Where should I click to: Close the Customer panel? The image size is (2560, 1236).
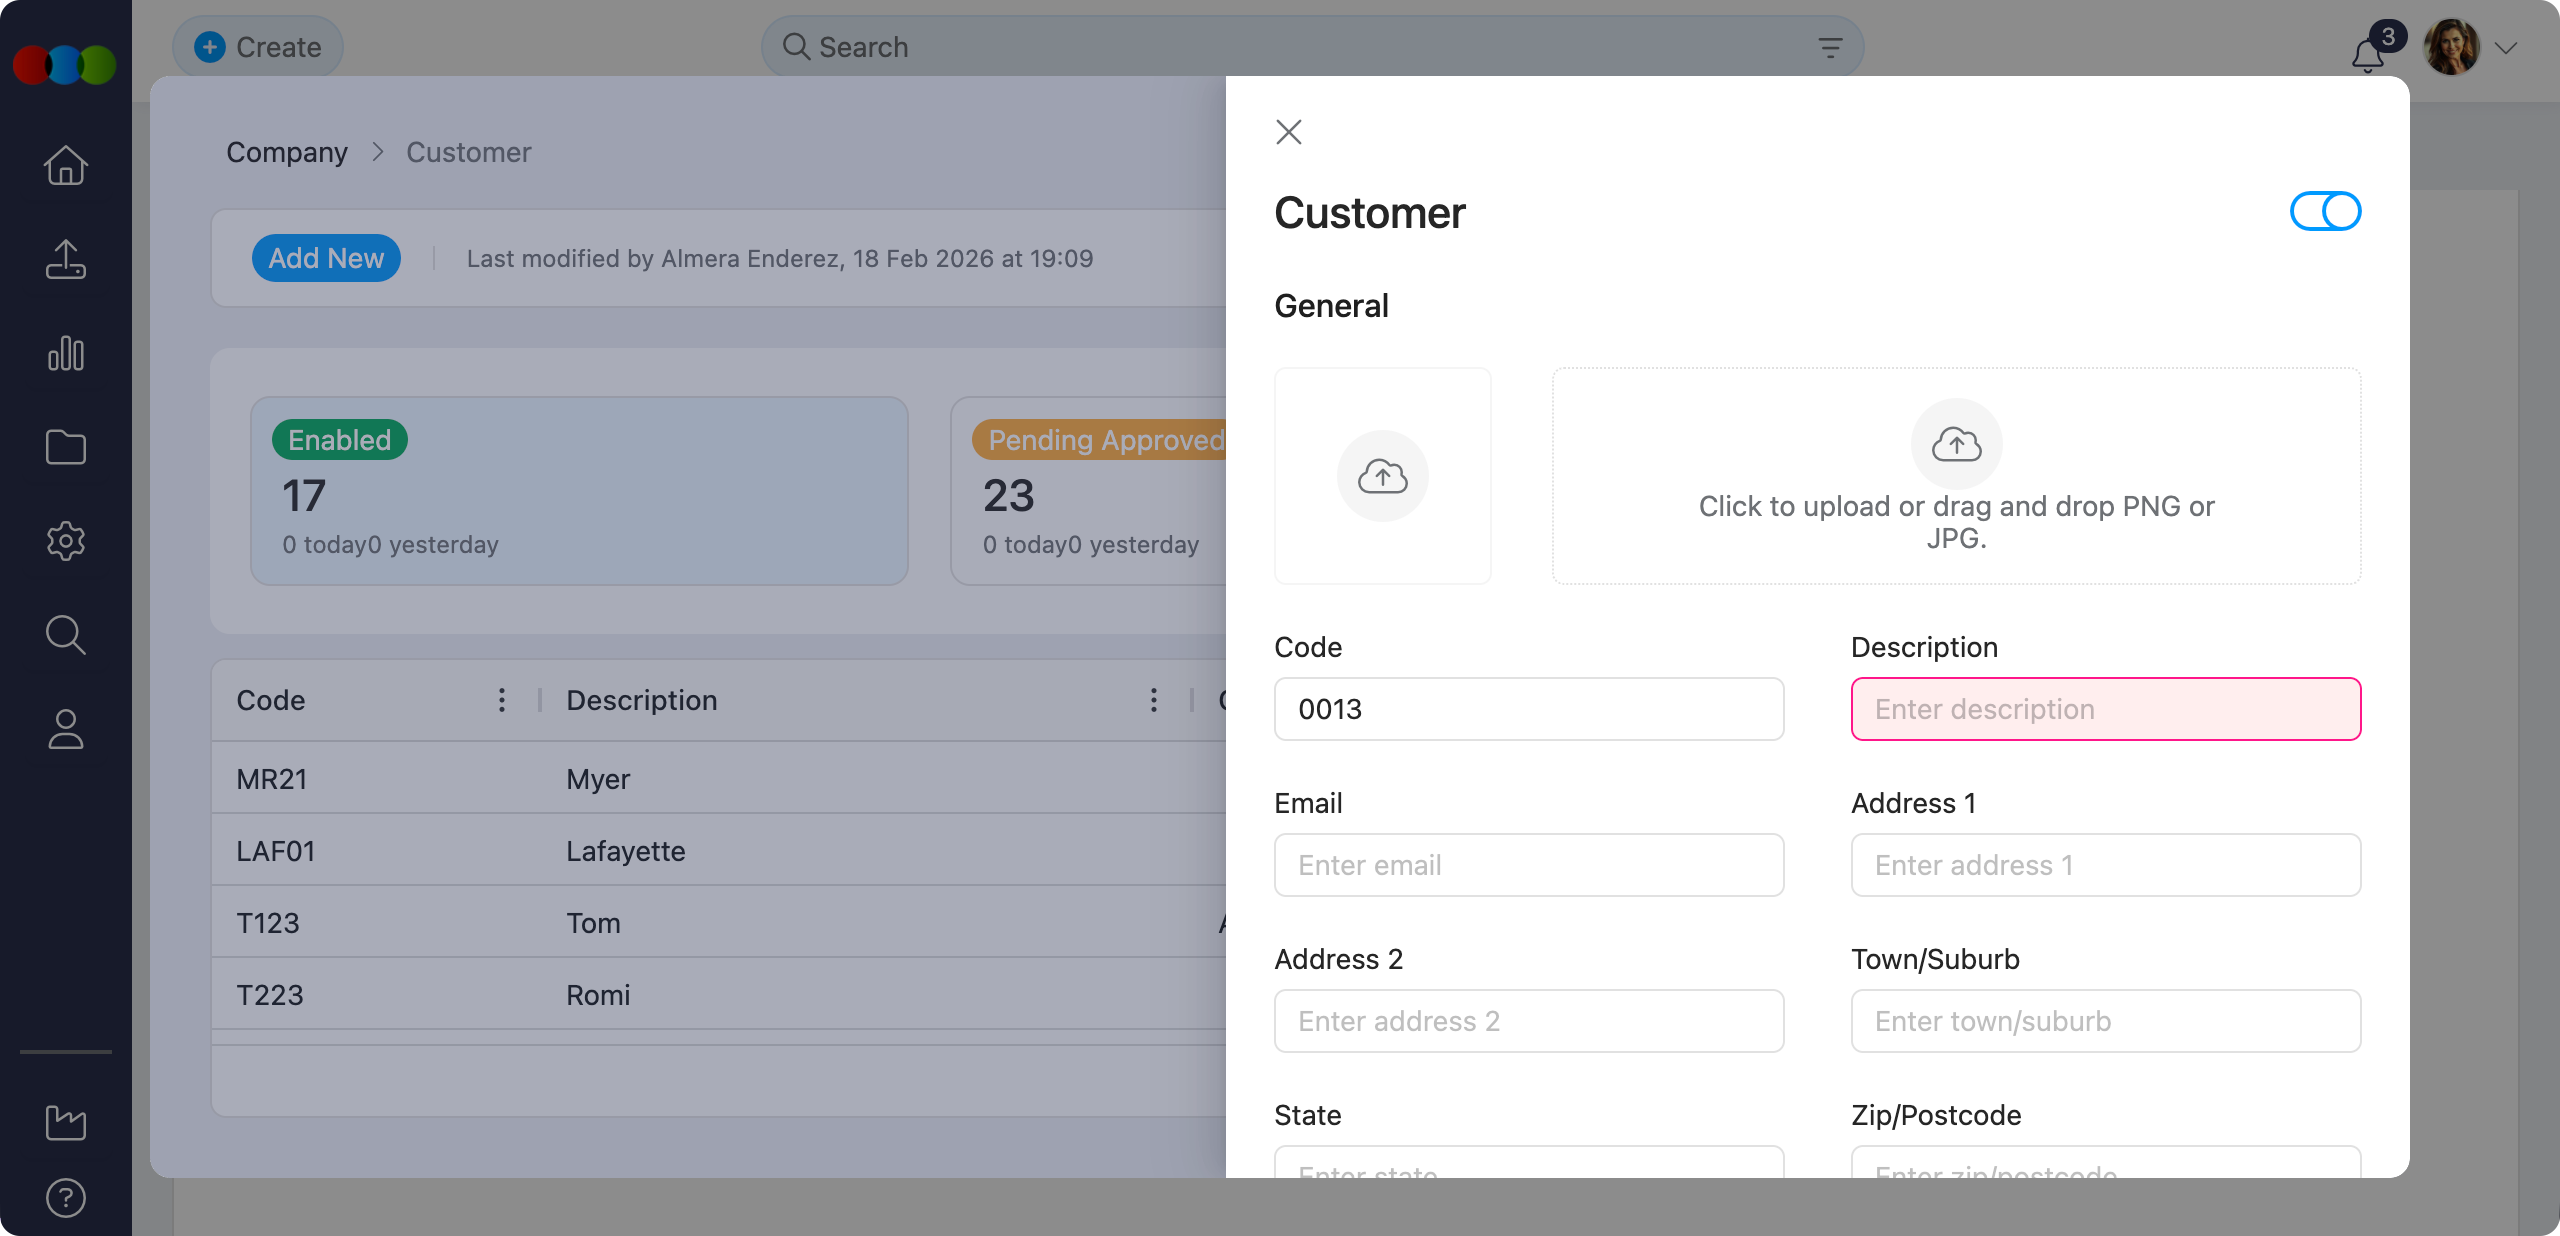[x=1288, y=131]
